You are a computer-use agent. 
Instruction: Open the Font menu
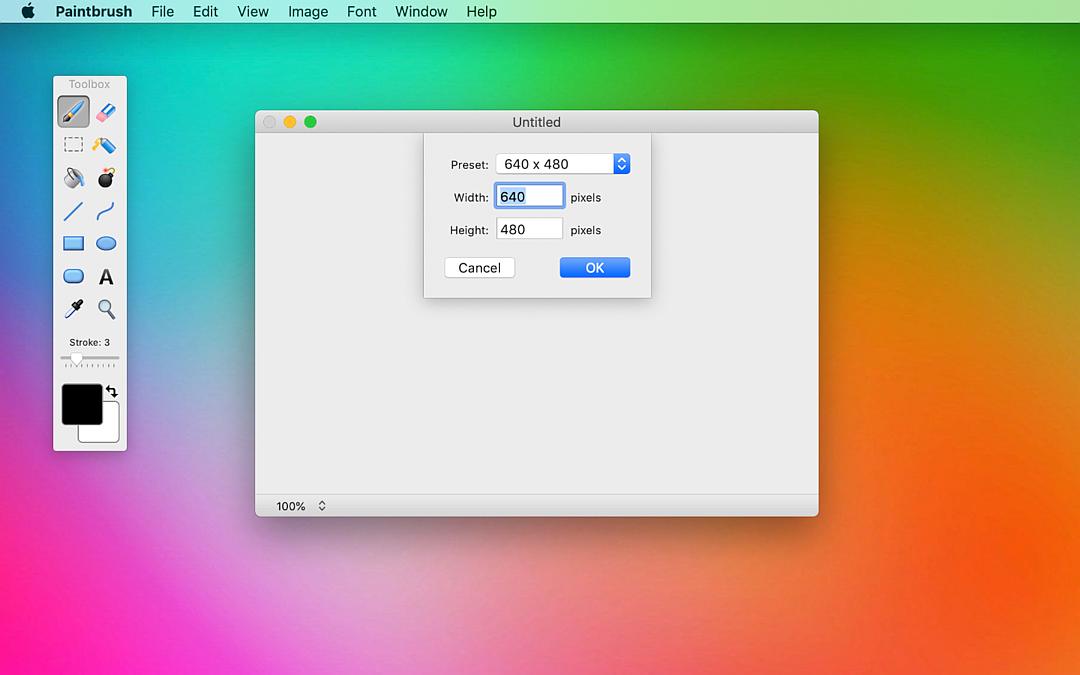click(x=362, y=11)
